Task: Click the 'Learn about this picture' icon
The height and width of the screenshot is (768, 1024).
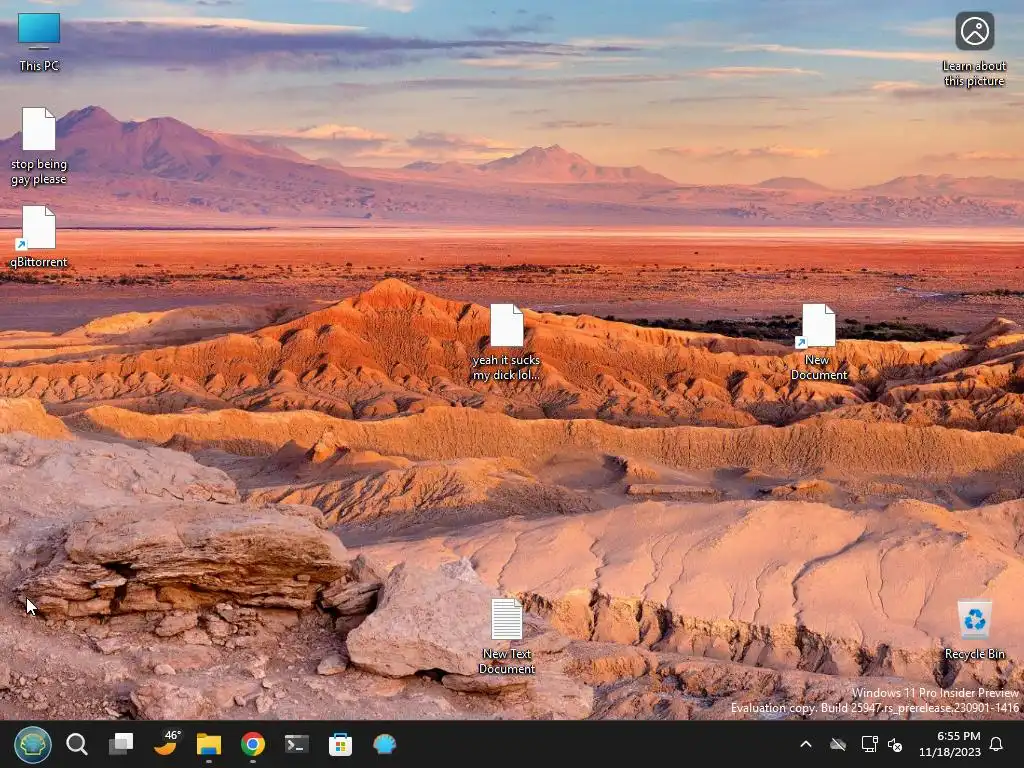Action: [x=974, y=49]
